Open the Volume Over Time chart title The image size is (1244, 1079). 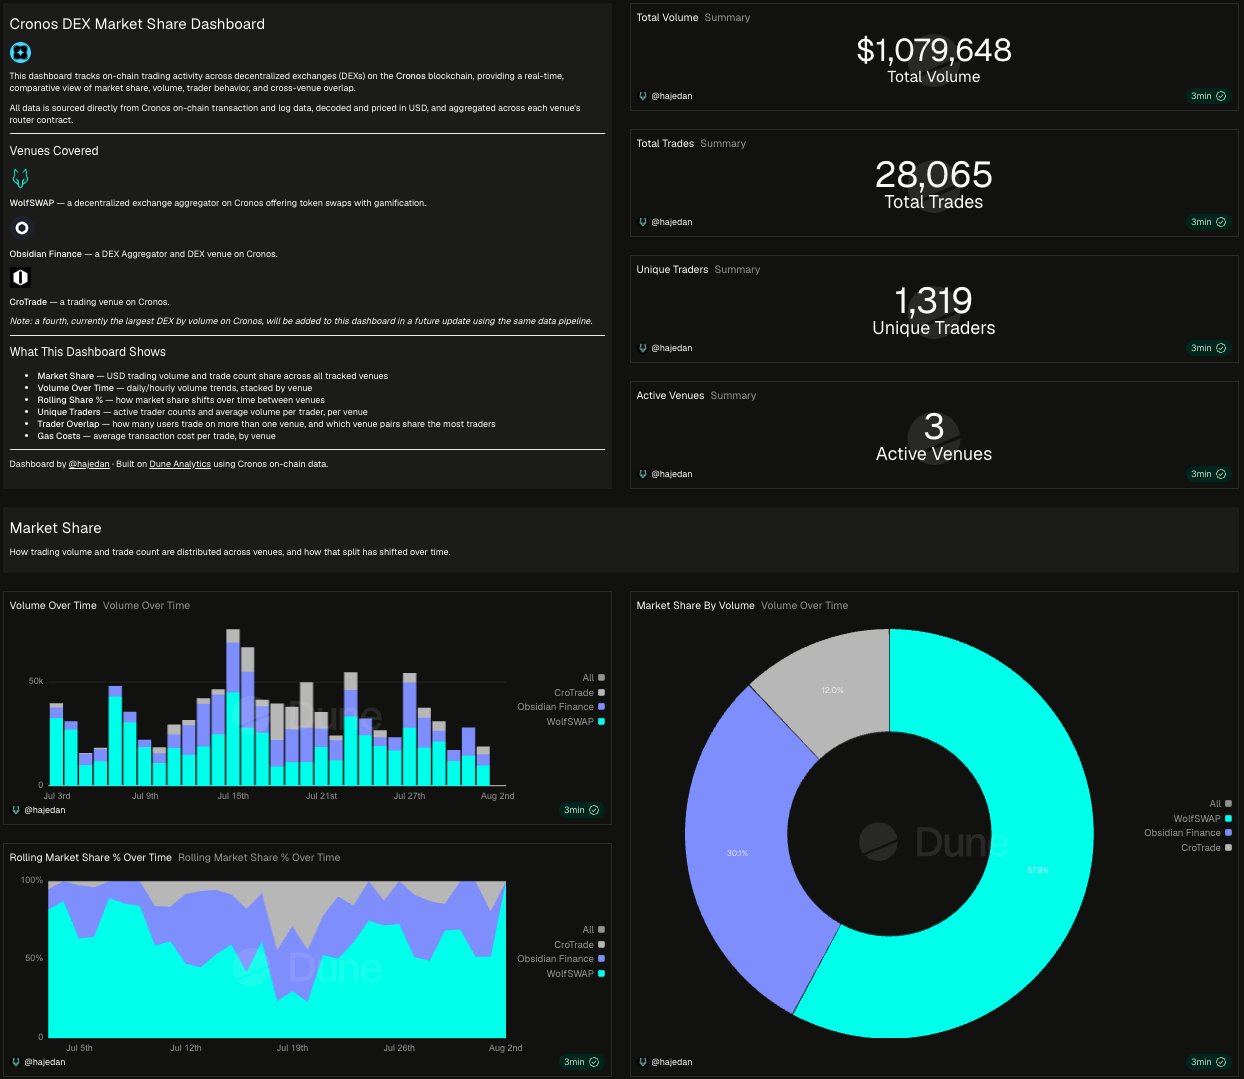coord(53,606)
